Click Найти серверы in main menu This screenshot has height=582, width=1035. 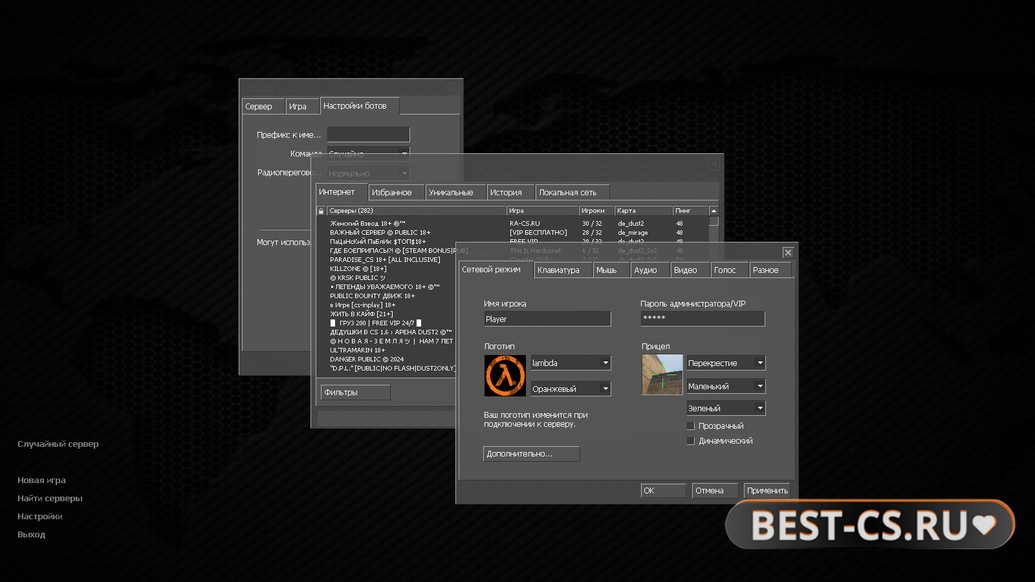click(x=50, y=498)
